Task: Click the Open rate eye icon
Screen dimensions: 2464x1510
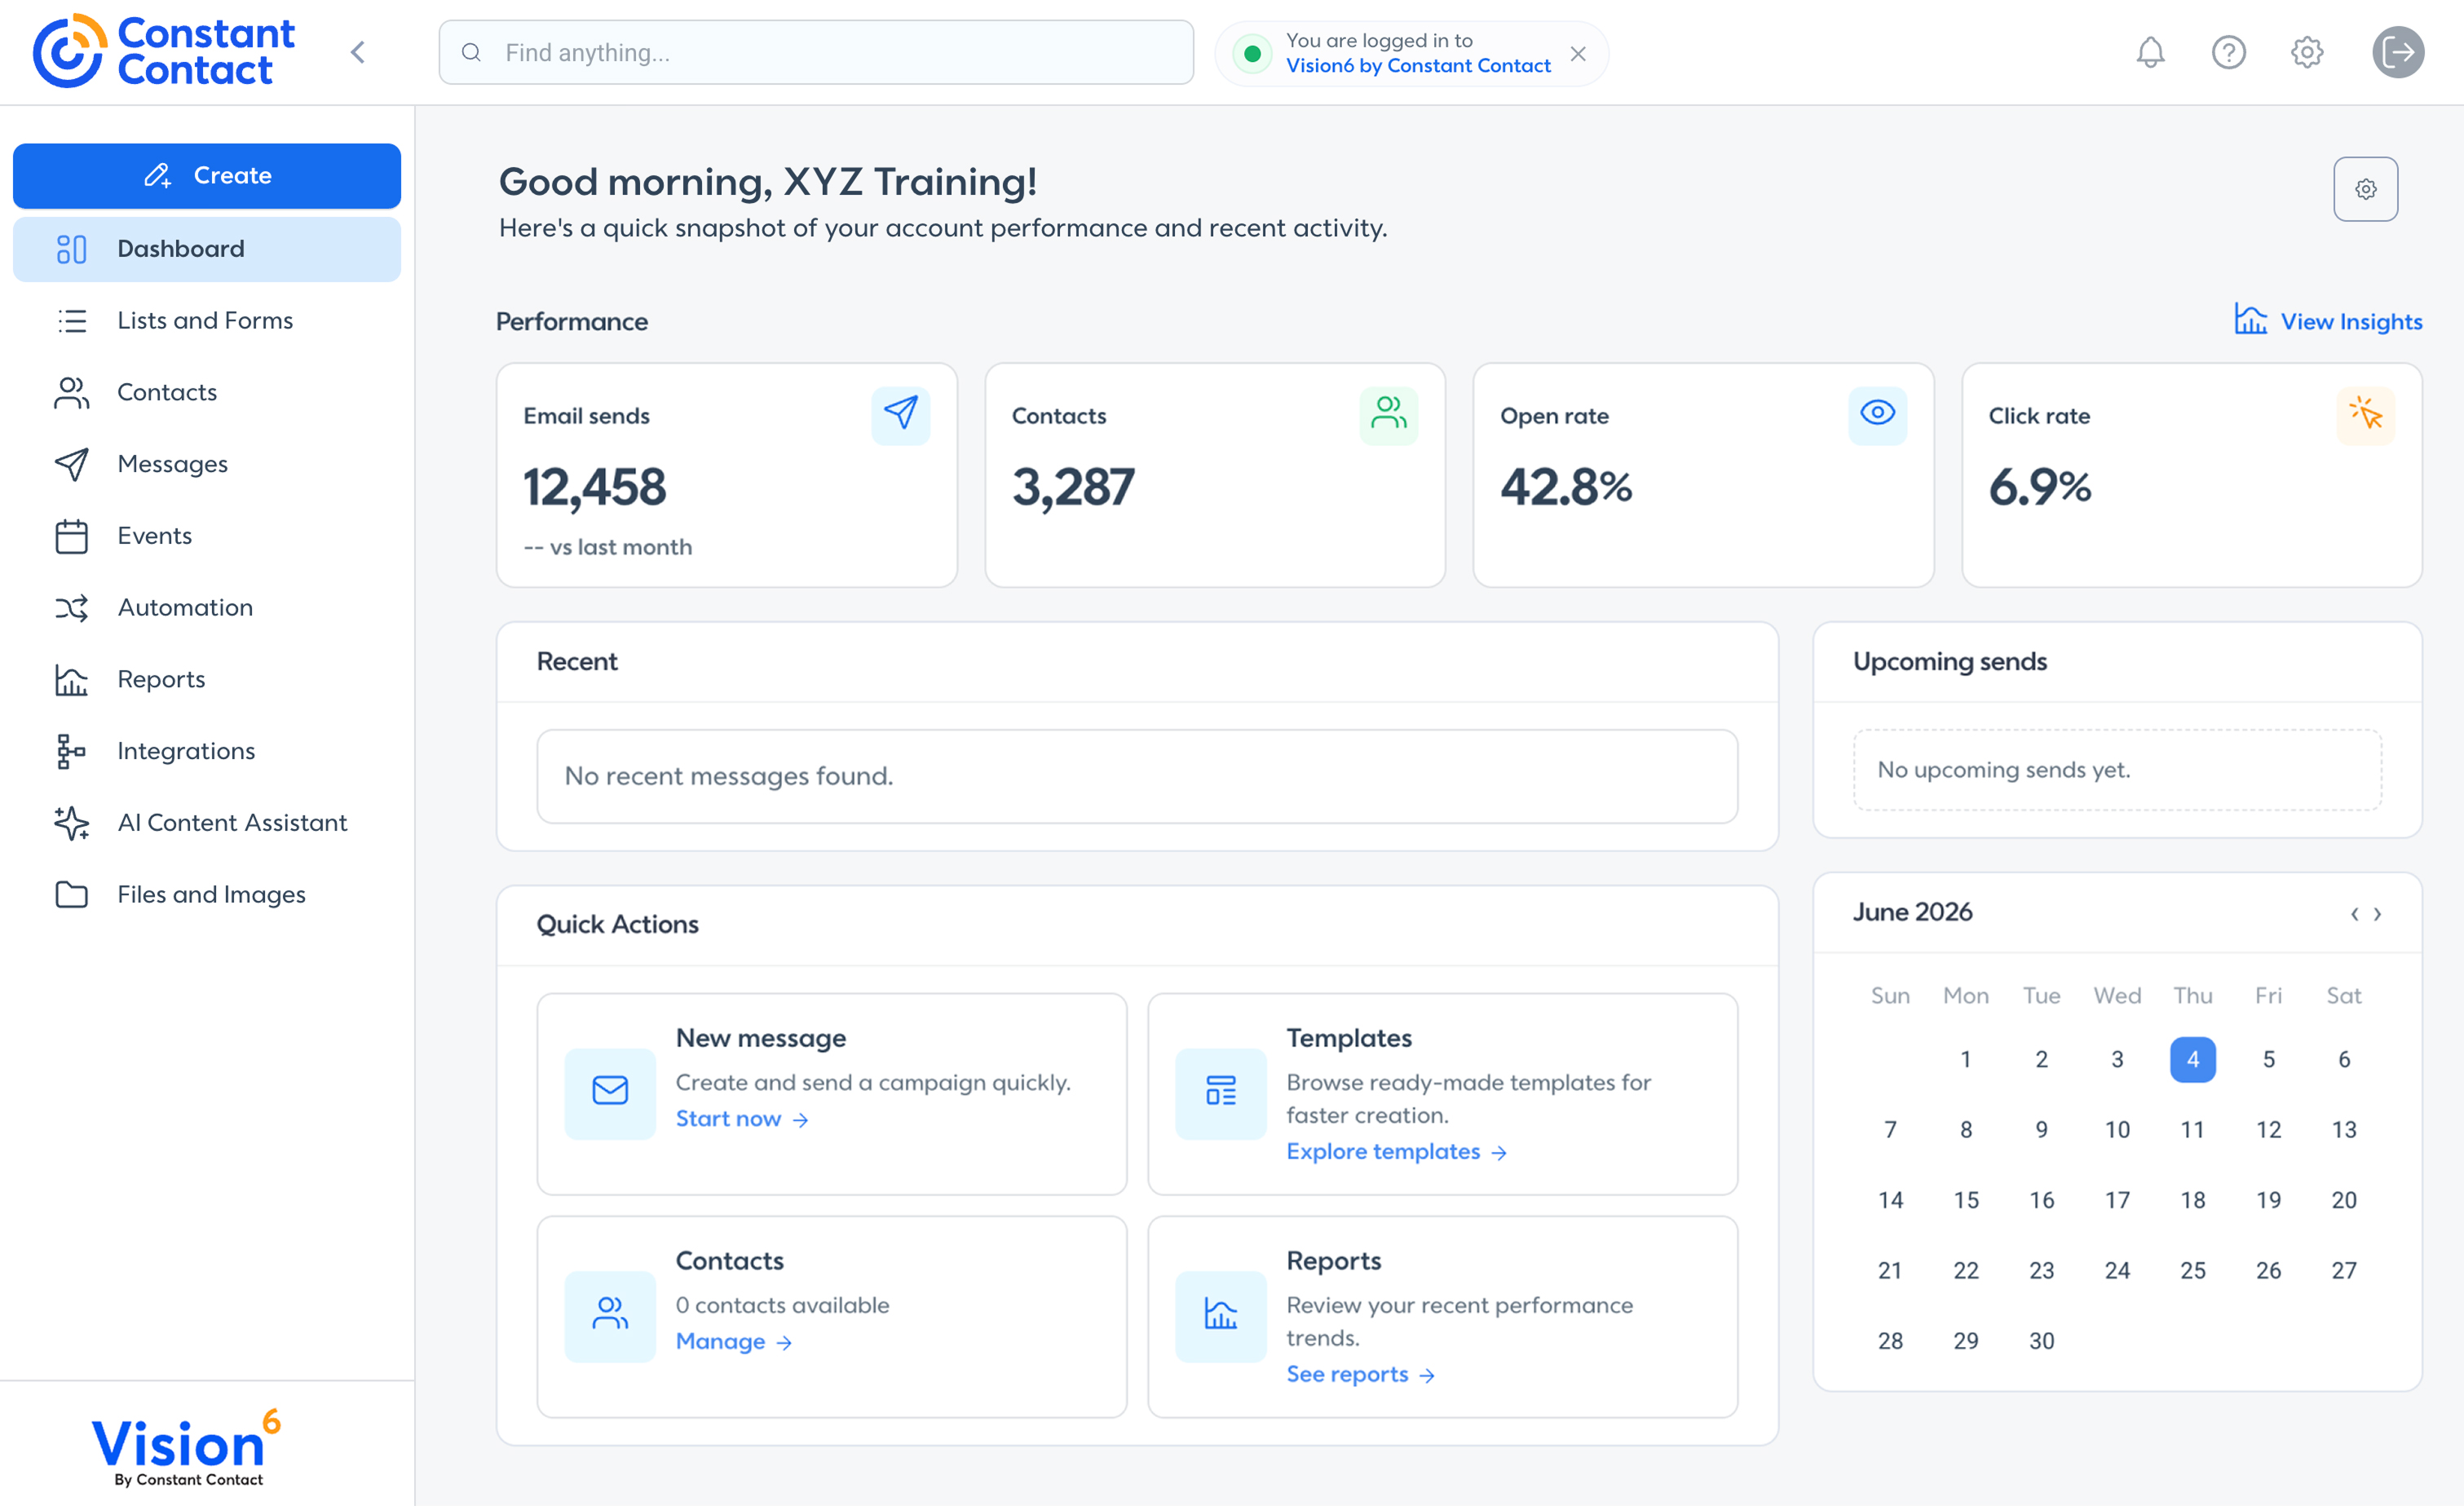Action: (1877, 415)
